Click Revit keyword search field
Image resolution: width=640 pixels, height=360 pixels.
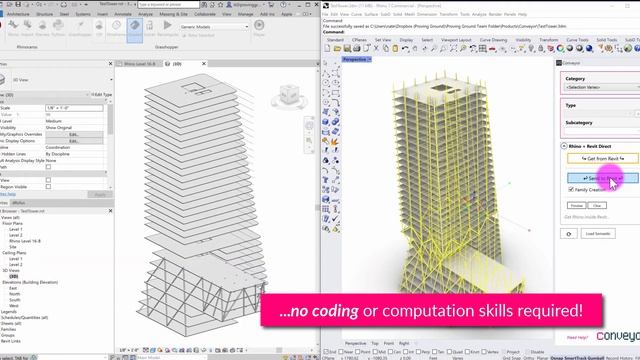[169, 4]
